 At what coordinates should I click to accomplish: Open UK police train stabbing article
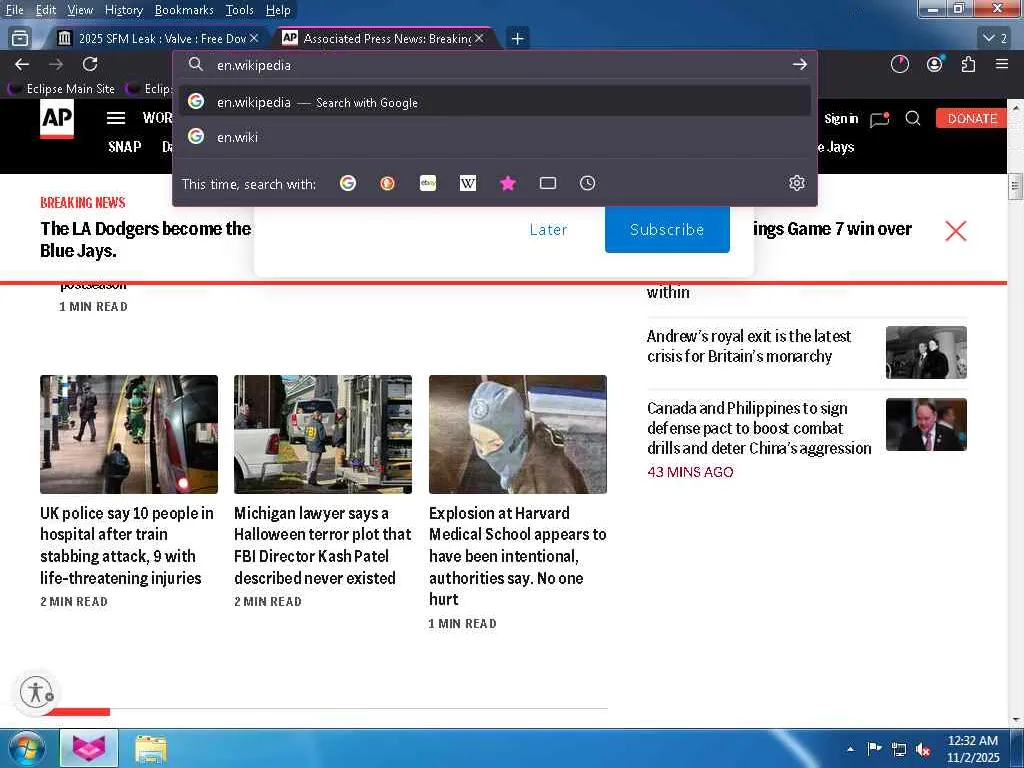pos(127,545)
